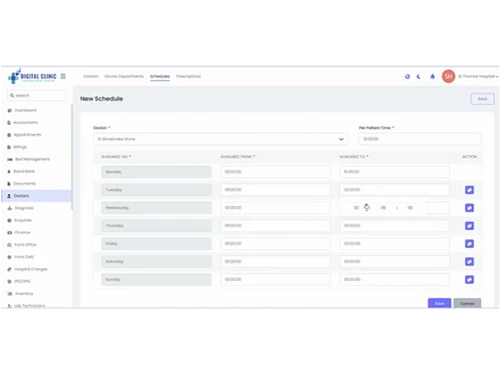500x375 pixels.
Task: Click the Hospital Charges sidebar icon
Action: [9, 269]
